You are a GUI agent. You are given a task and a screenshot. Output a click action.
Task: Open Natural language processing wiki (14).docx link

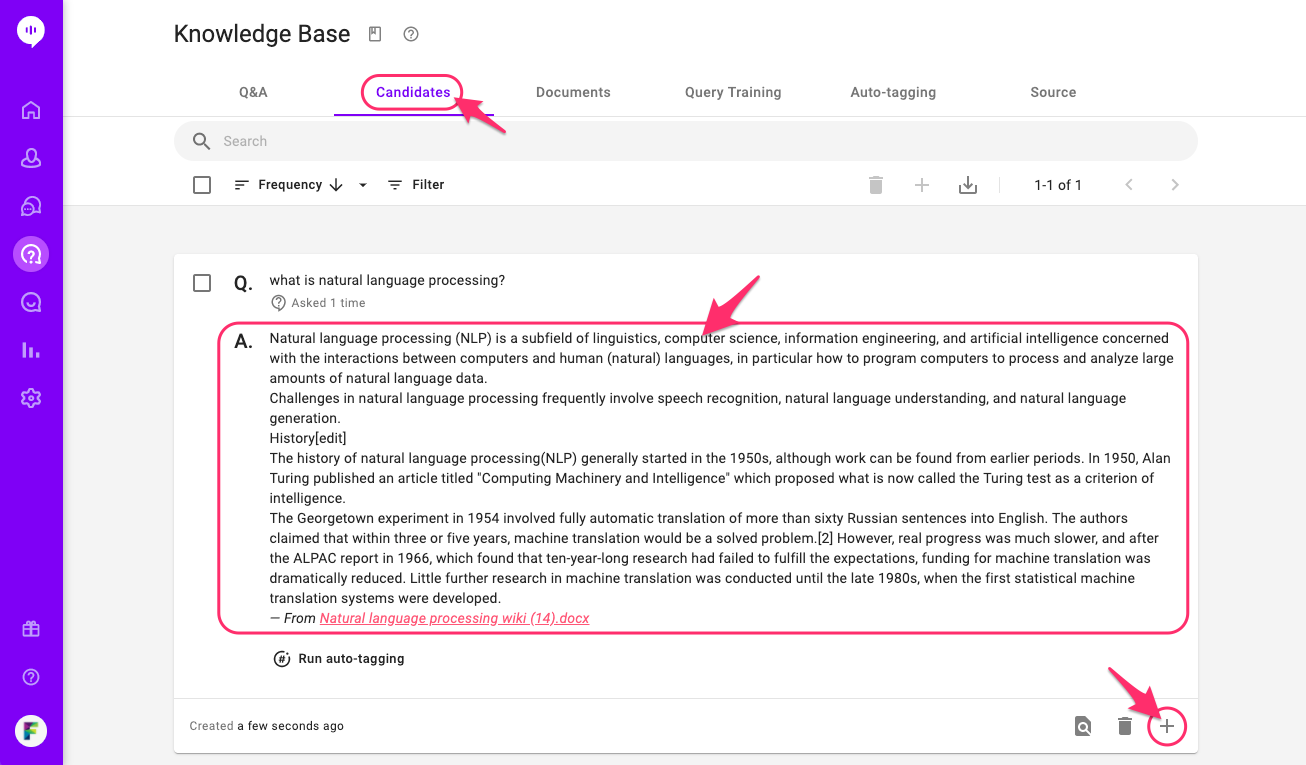[454, 618]
